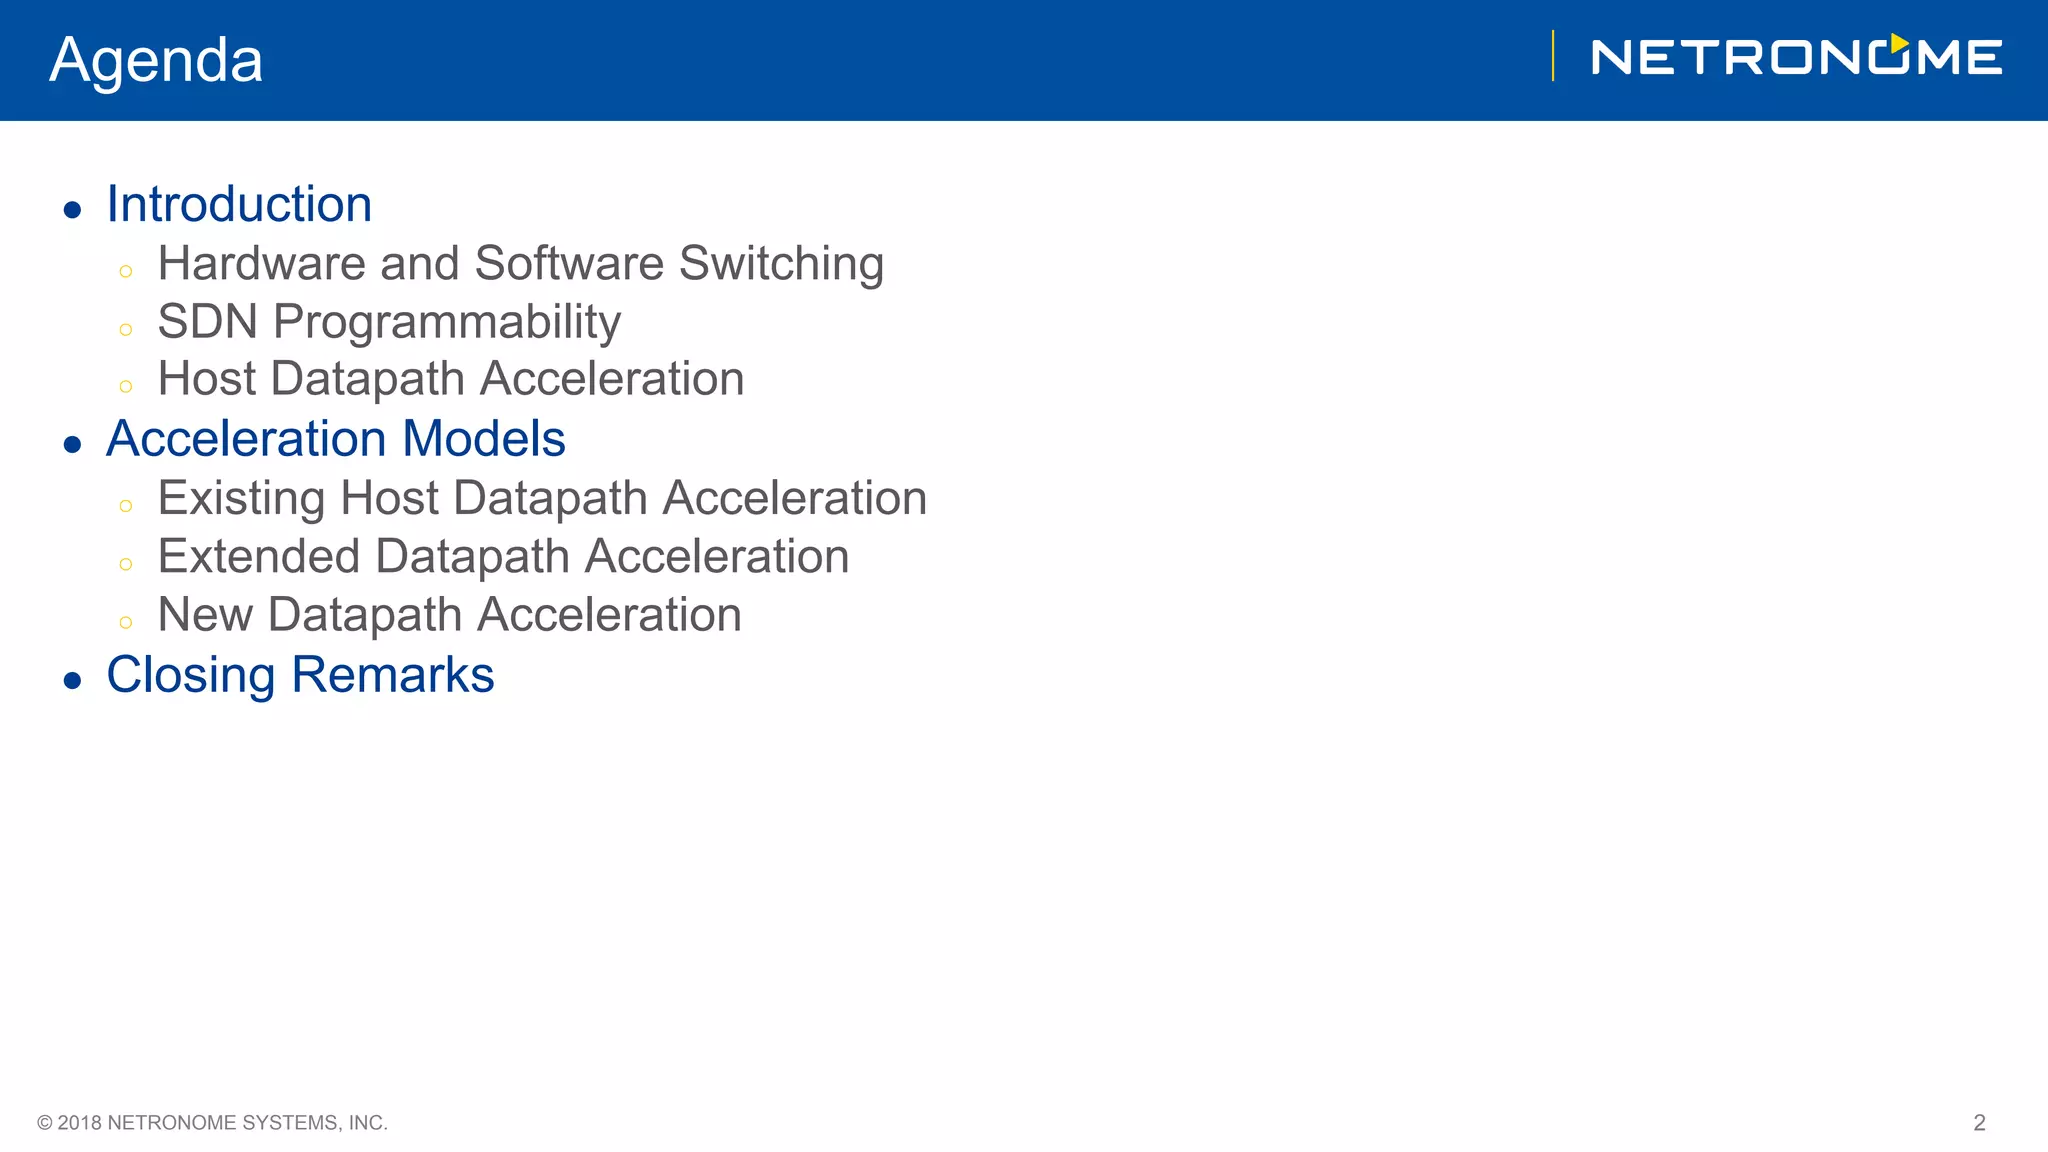Image resolution: width=2048 pixels, height=1152 pixels.
Task: Click the yellow triangle in the Netronome logo
Action: point(1899,43)
